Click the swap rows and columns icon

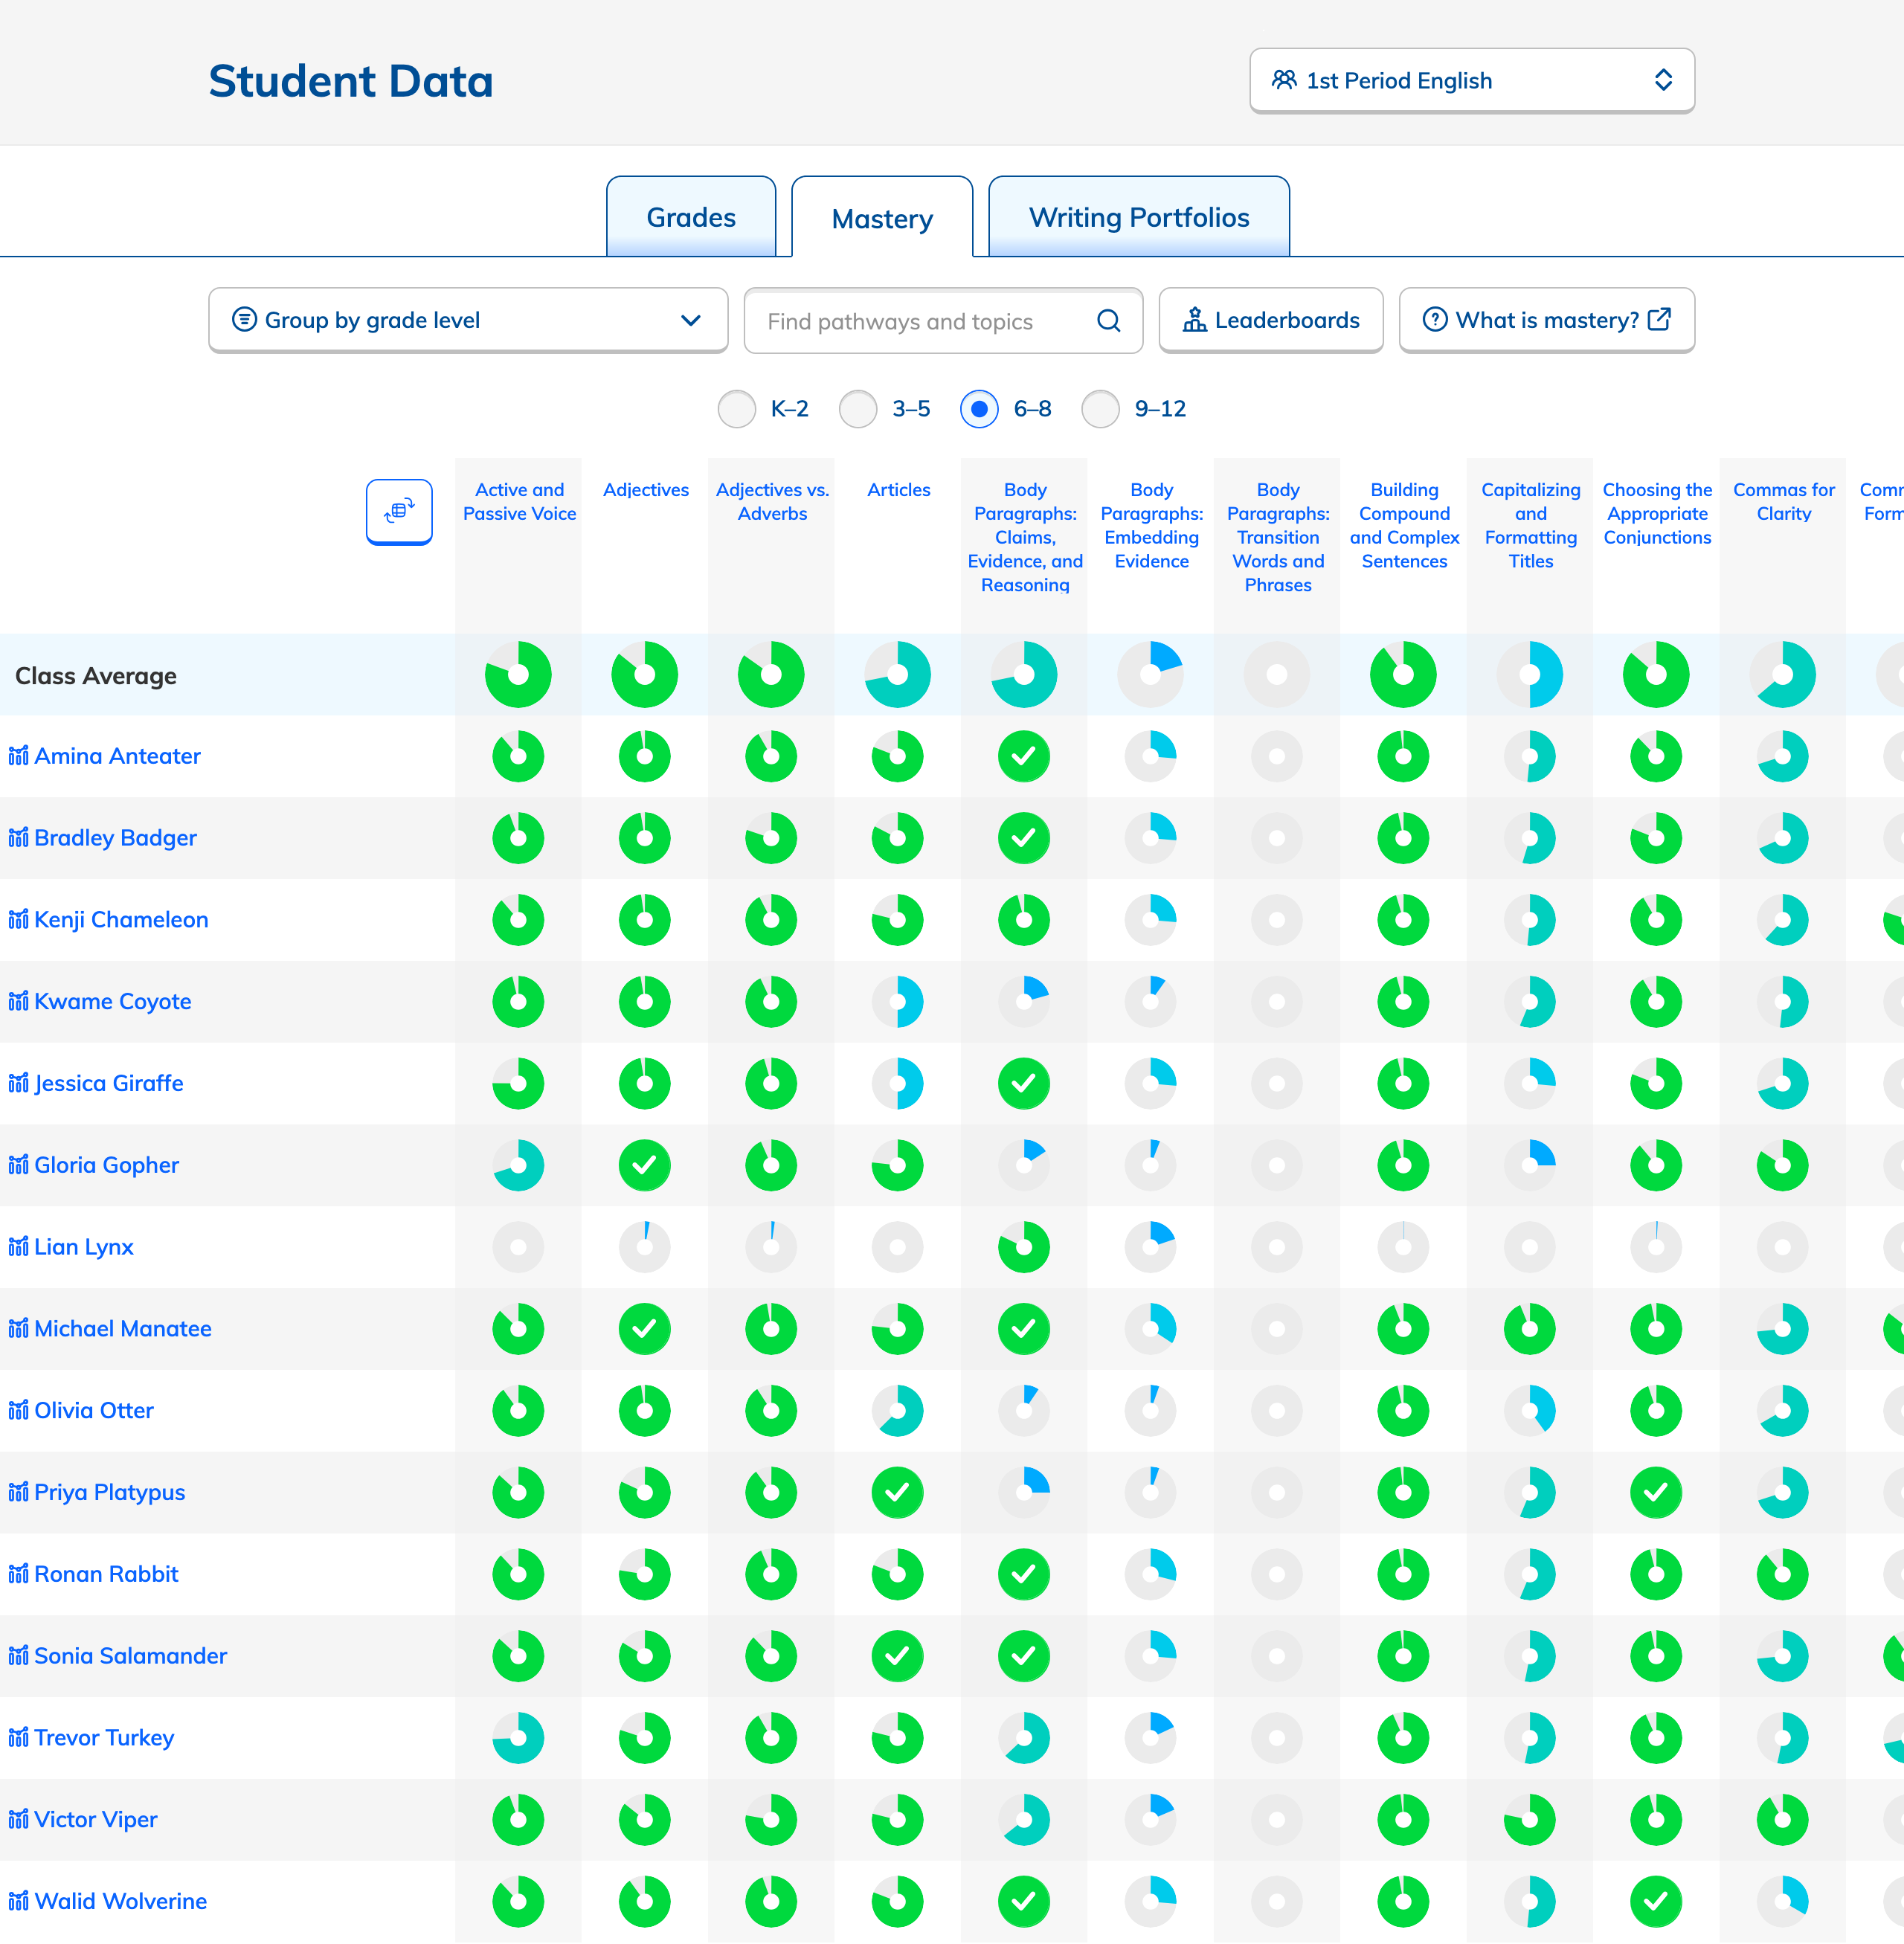click(x=399, y=511)
